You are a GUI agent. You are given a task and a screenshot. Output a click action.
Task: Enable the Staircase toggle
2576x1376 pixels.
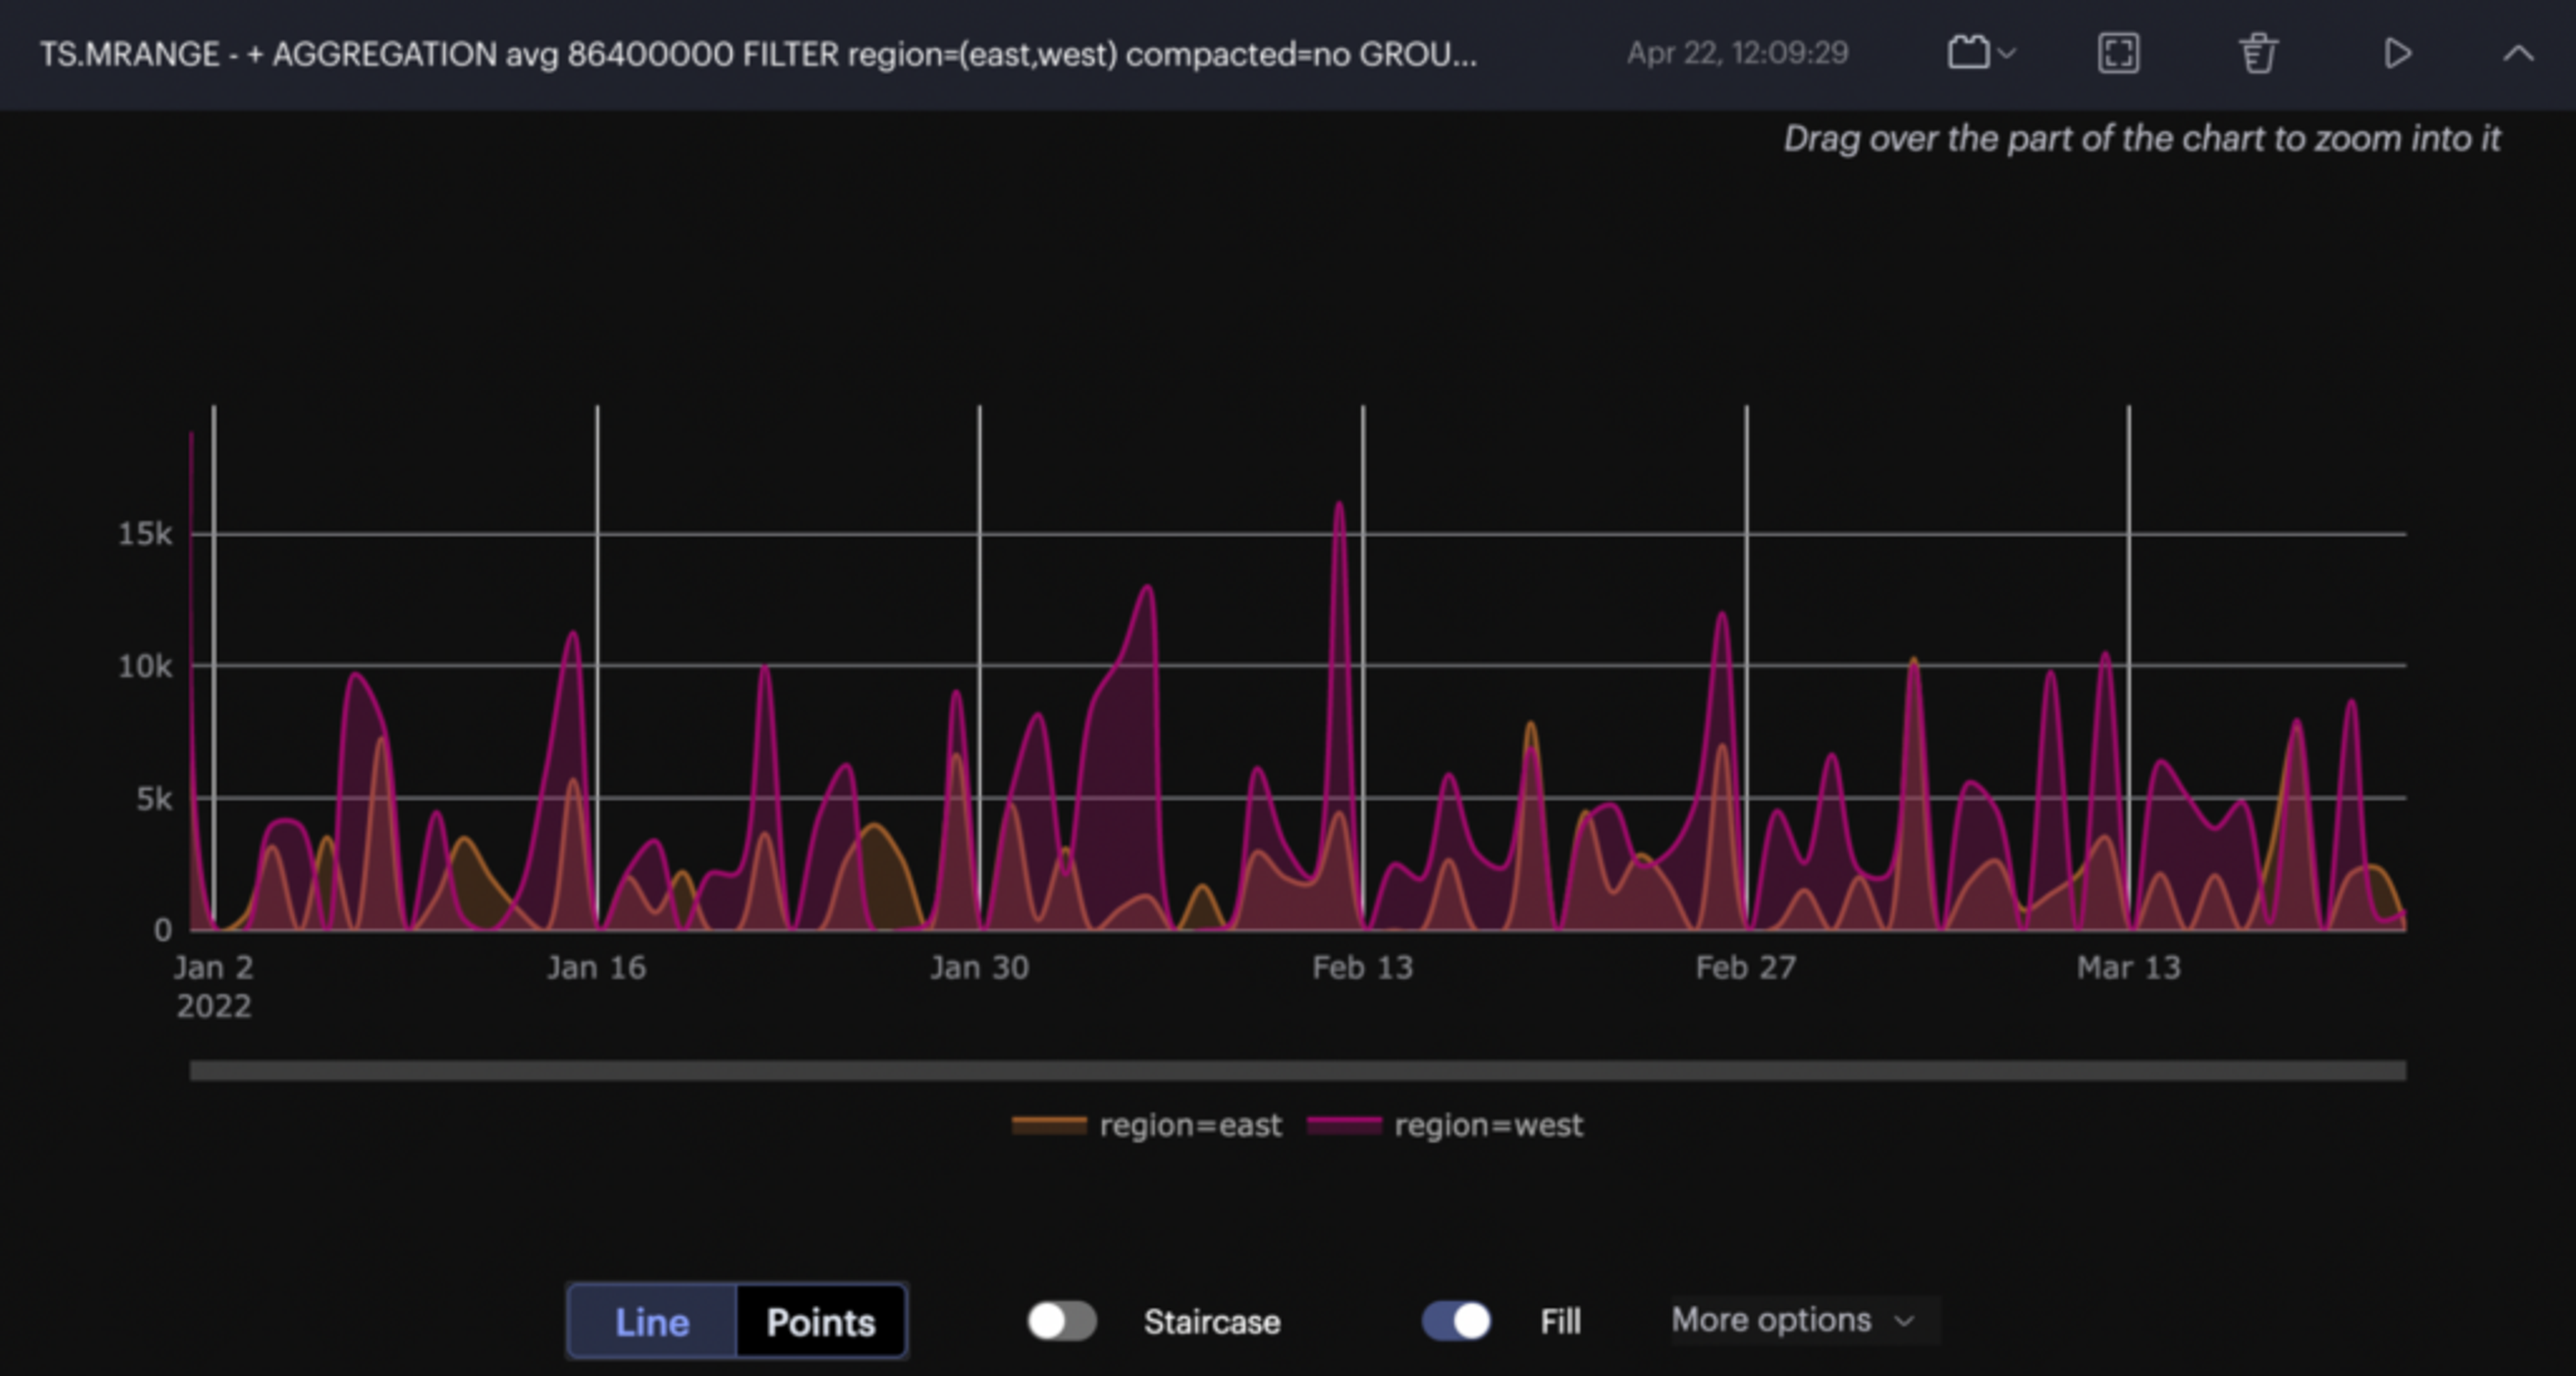(1062, 1321)
